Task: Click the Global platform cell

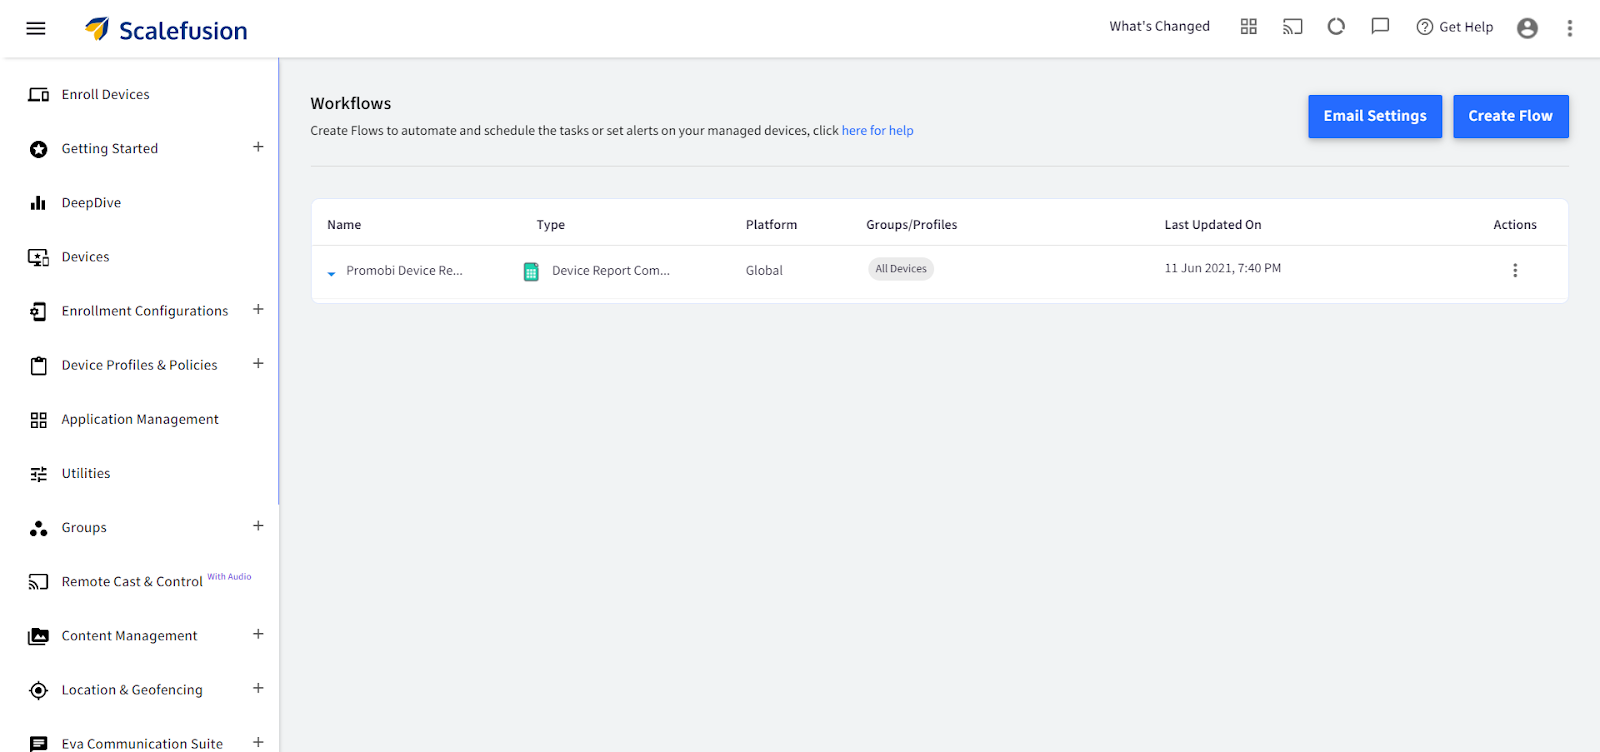Action: 764,271
